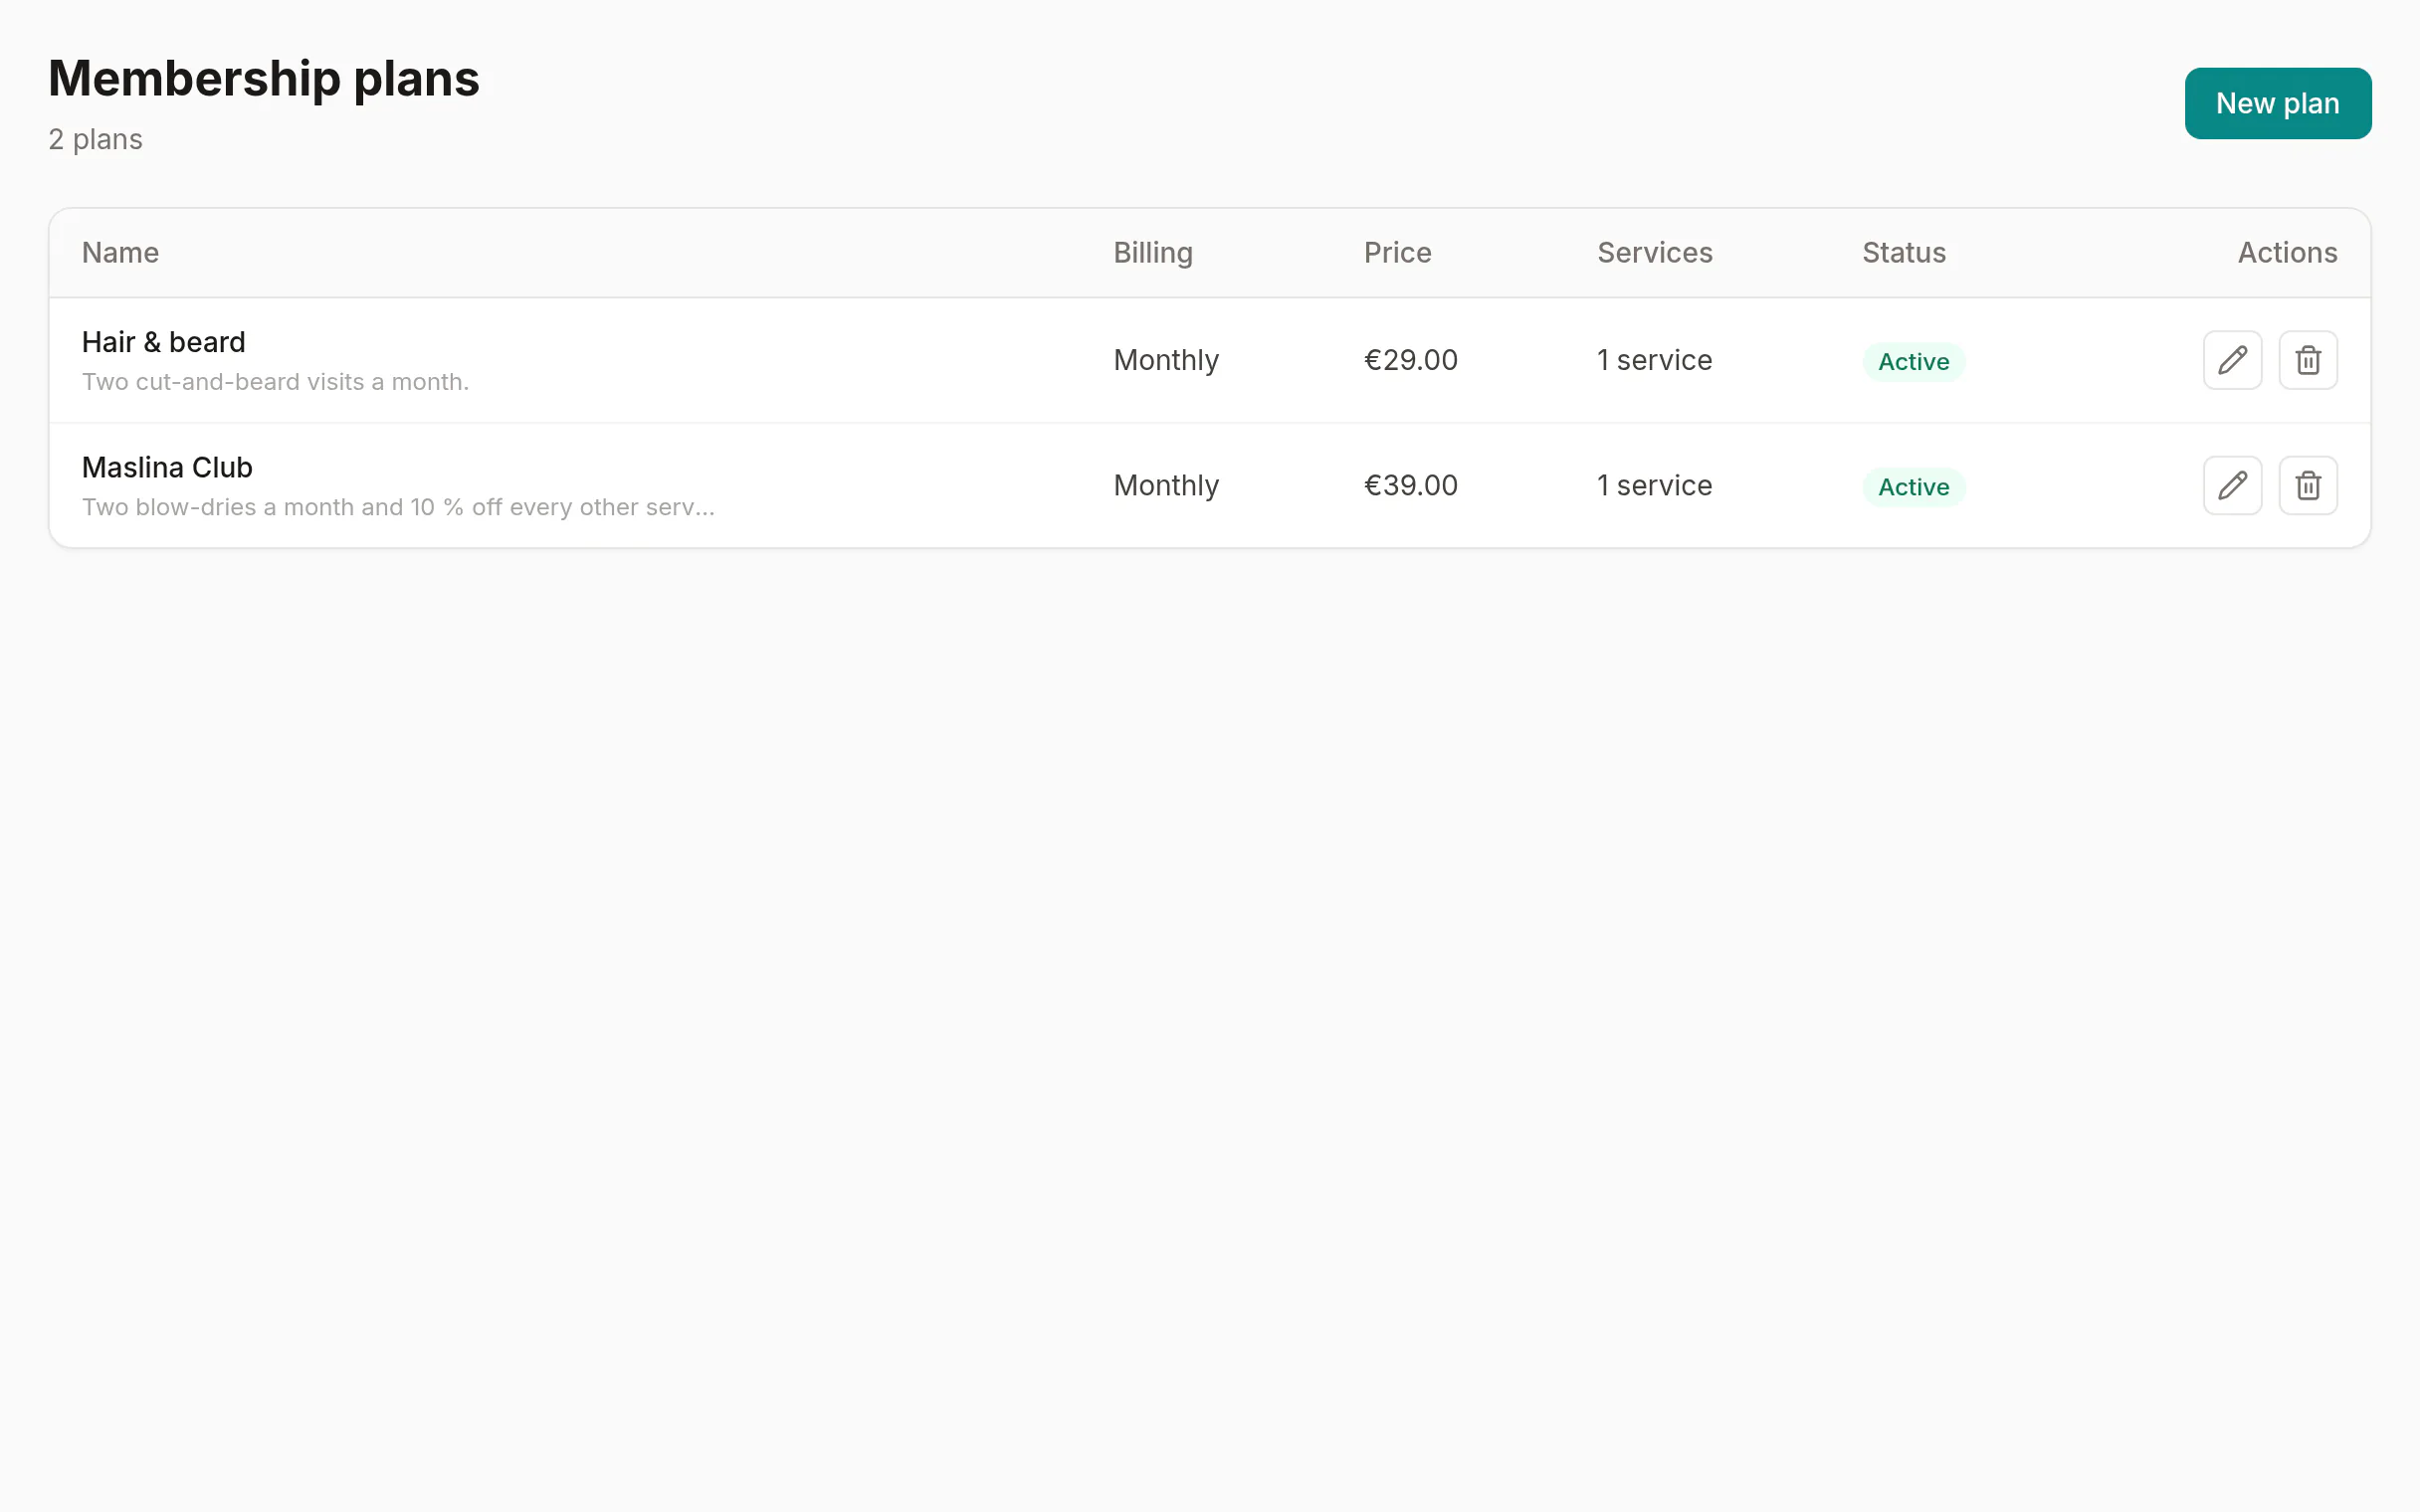Click Monthly billing in Maslina Club row
2420x1512 pixels.
coord(1166,485)
